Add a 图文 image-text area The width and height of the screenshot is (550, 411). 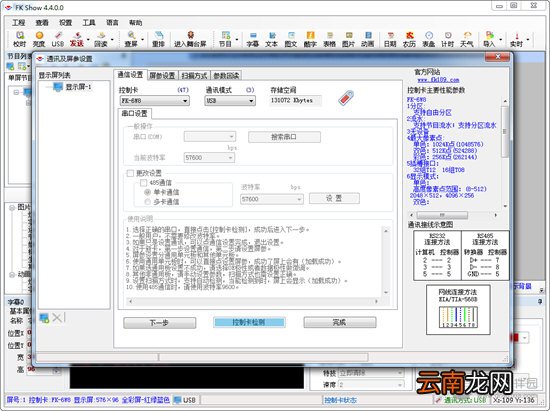[x=291, y=39]
